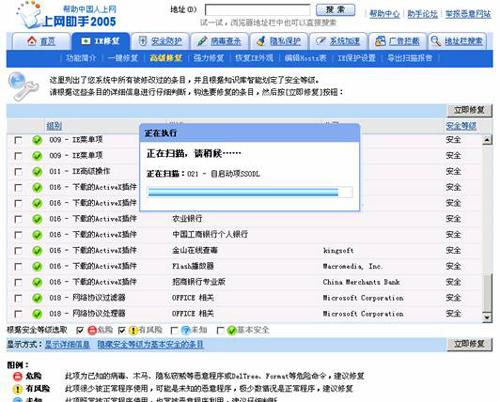Click the upper 立即修复 button
This screenshot has width=500, height=402.
point(469,110)
